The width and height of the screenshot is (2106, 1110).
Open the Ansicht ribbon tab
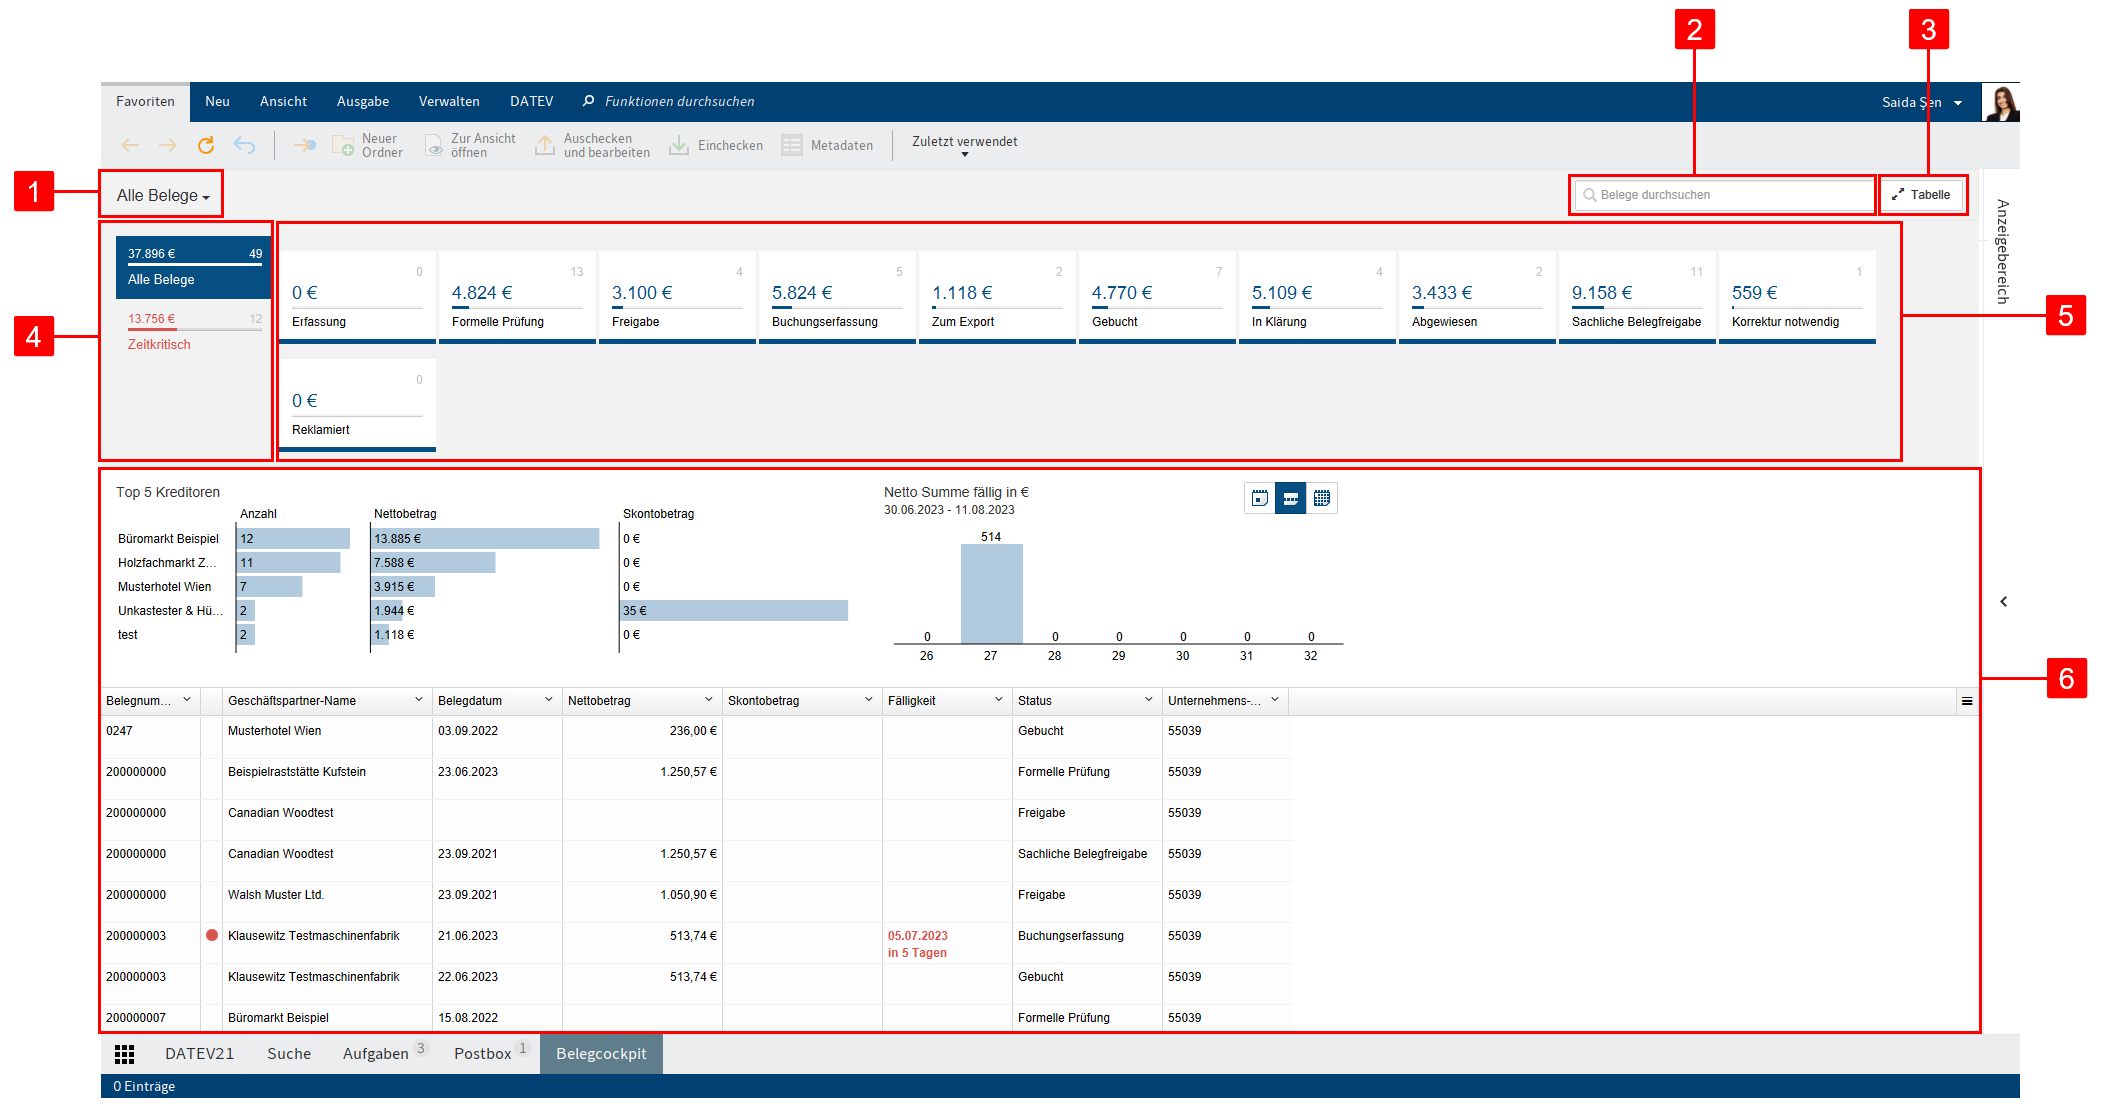[x=283, y=102]
